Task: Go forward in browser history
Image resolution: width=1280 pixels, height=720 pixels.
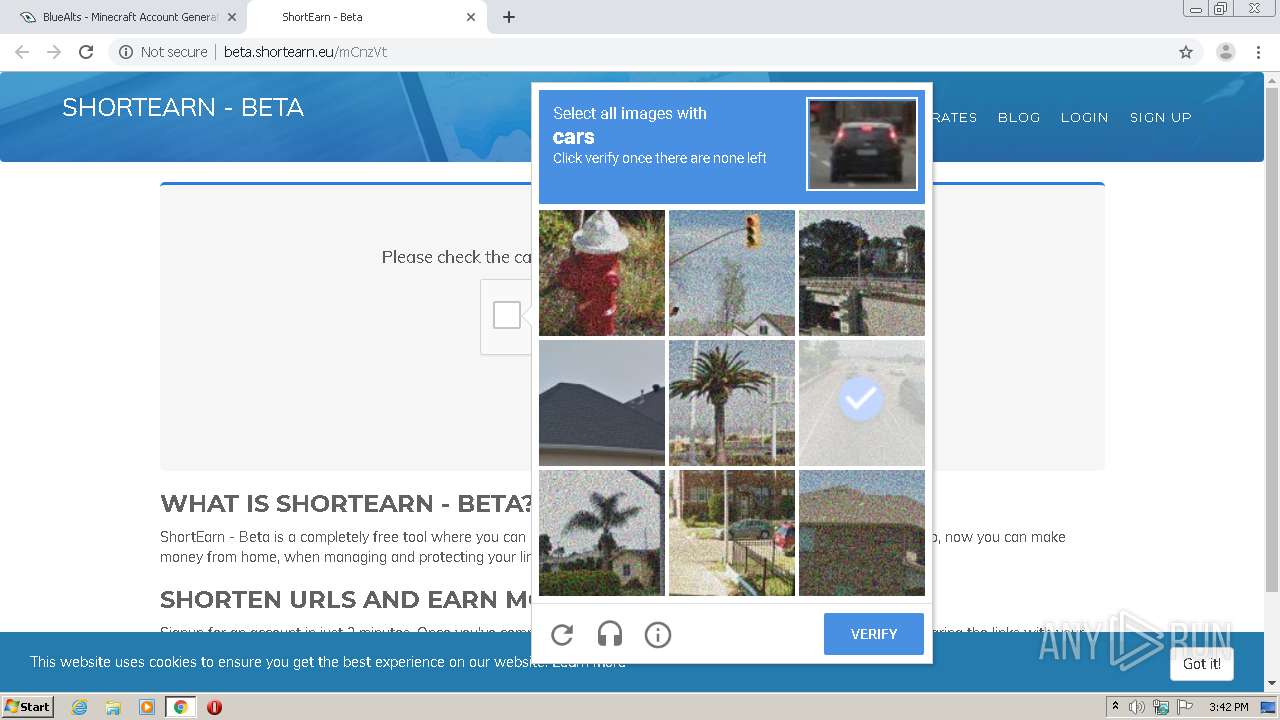Action: (54, 52)
